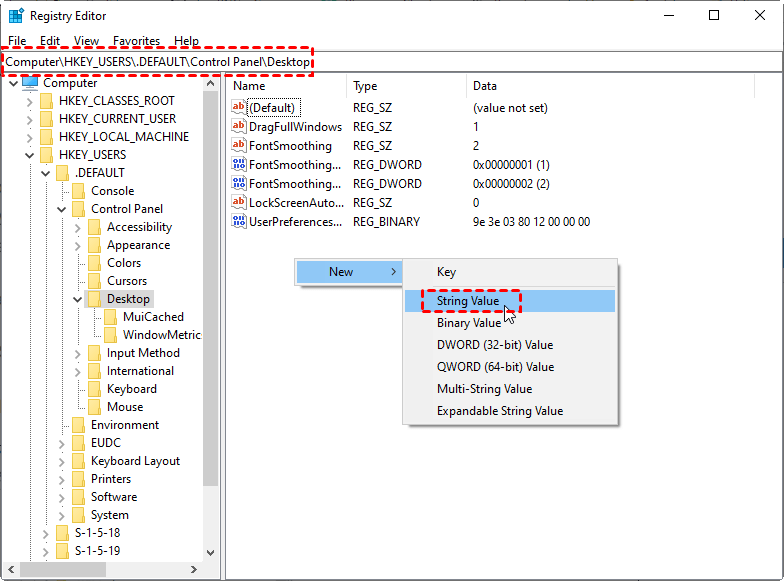This screenshot has width=784, height=581.
Task: Click the HKEY_USERS folder icon
Action: click(x=46, y=155)
